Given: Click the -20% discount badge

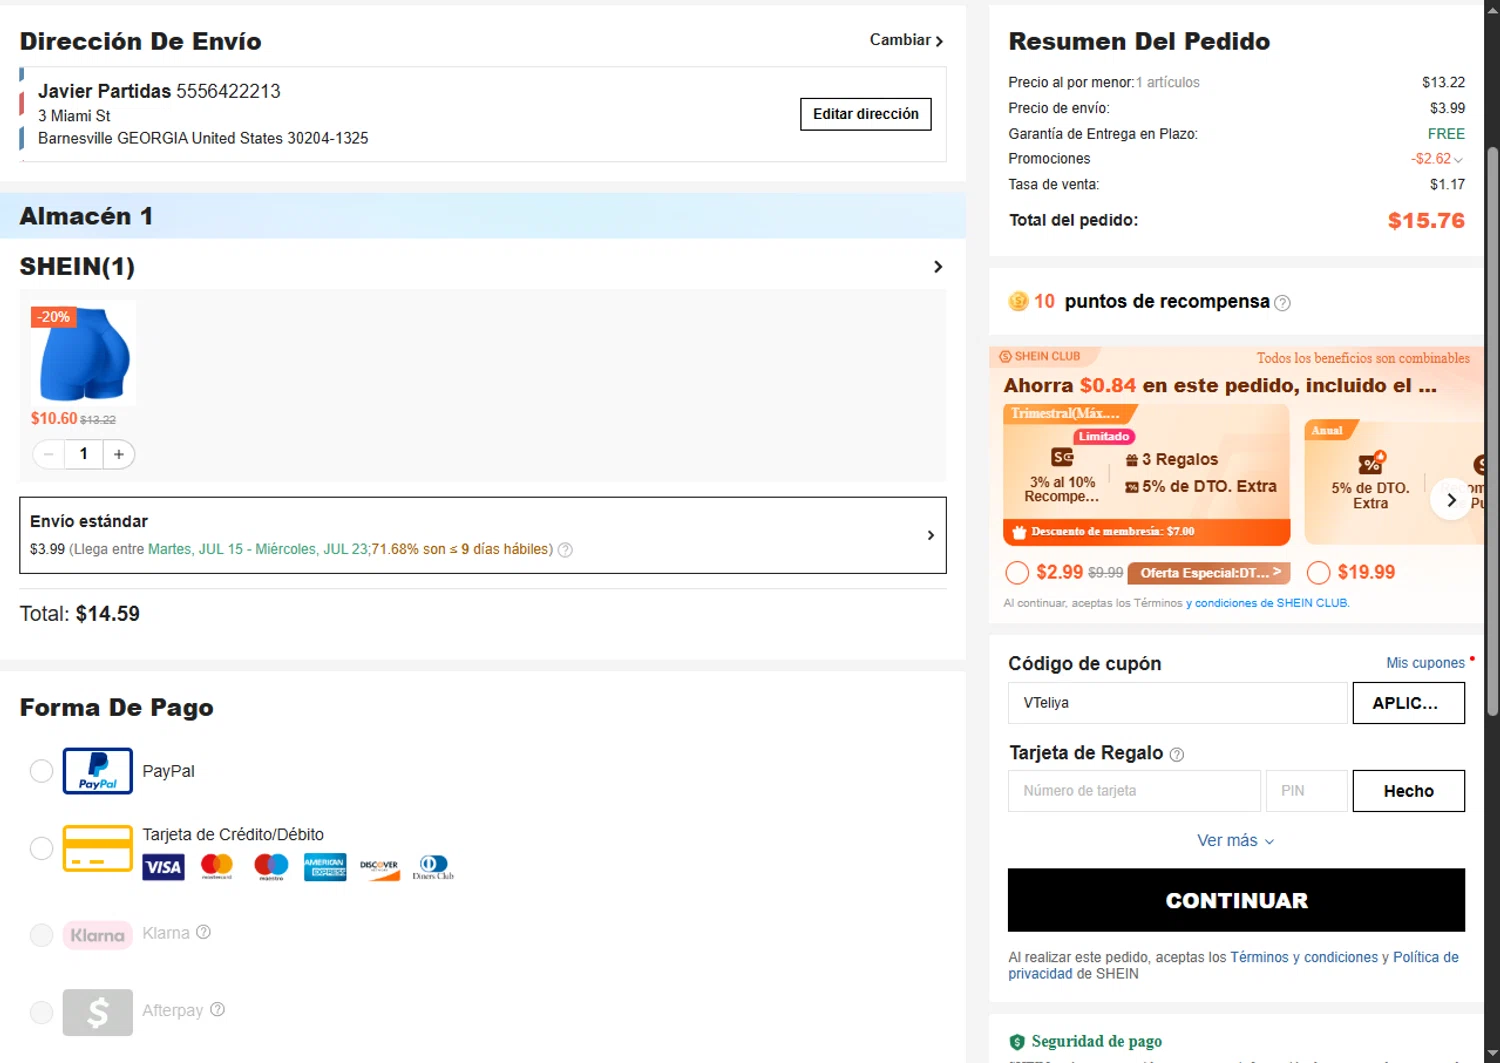Looking at the screenshot, I should click(x=54, y=317).
